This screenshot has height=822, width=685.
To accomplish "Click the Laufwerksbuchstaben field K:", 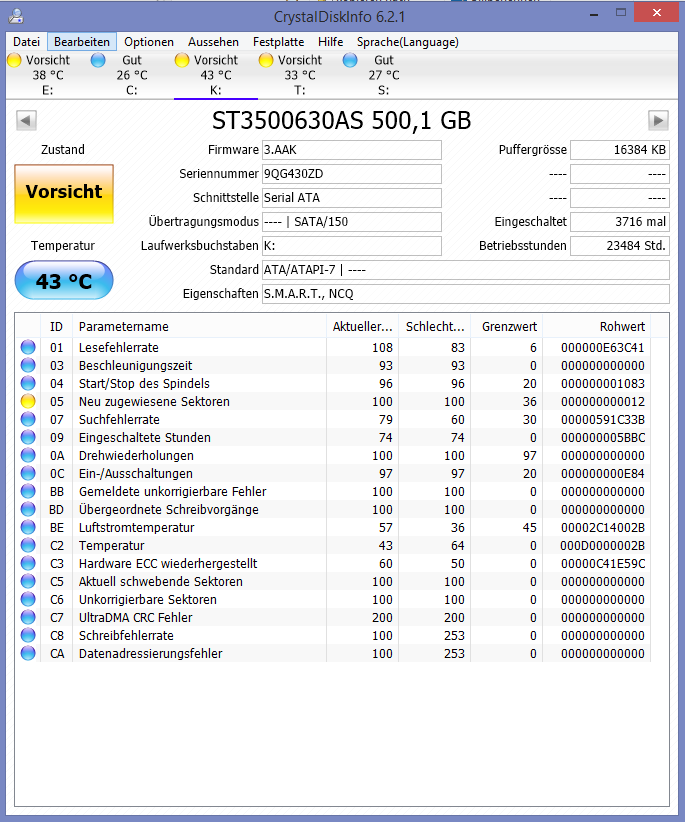I will (x=352, y=246).
